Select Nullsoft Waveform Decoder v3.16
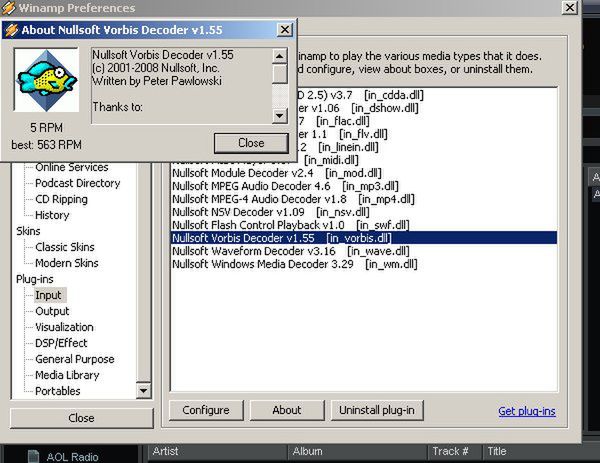Viewport: 600px width, 463px height. (364, 251)
